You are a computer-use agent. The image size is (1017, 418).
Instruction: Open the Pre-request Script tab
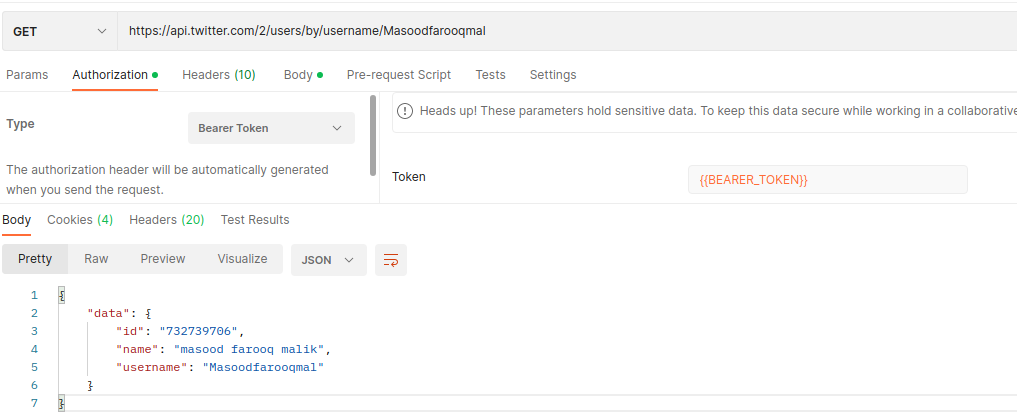(x=398, y=75)
